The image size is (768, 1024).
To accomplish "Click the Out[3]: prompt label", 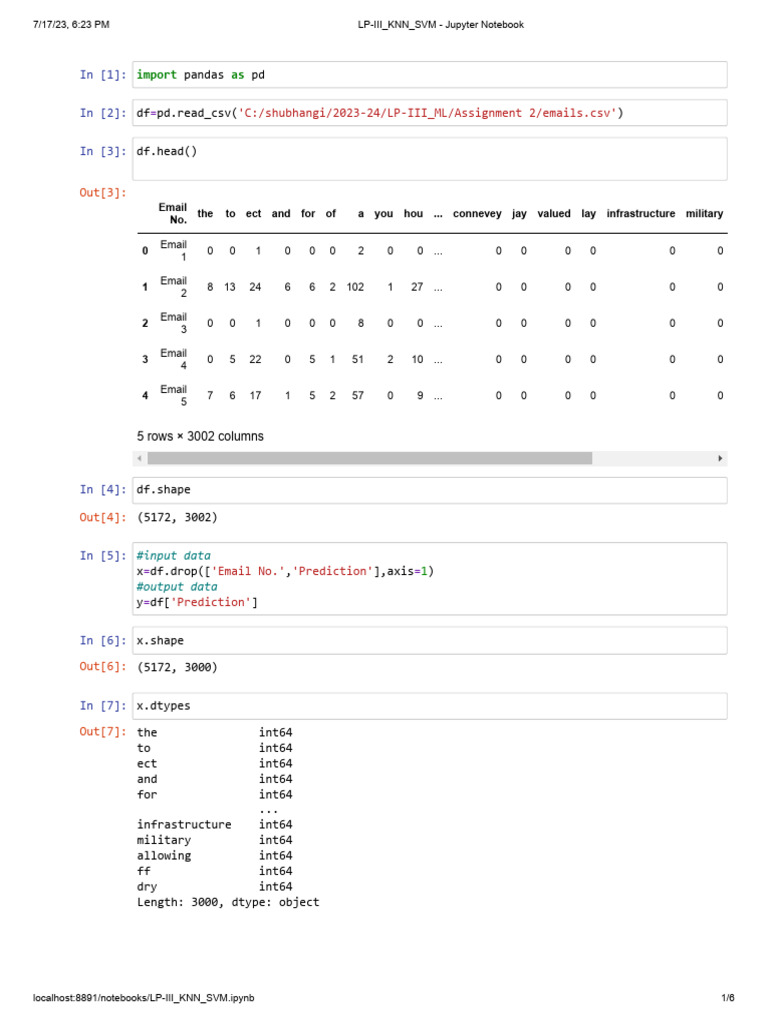I will 103,193.
